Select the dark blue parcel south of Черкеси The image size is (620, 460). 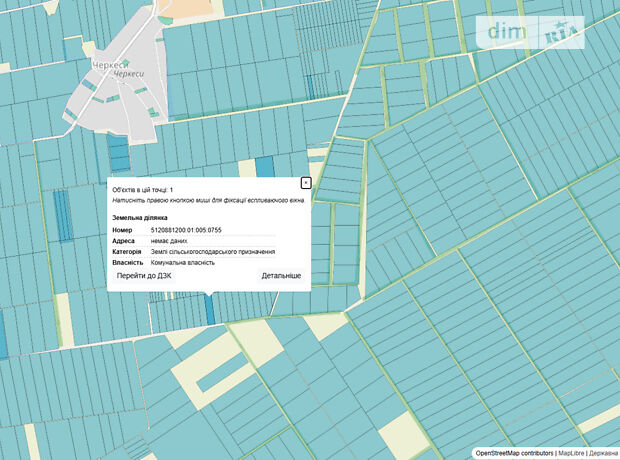tap(118, 153)
